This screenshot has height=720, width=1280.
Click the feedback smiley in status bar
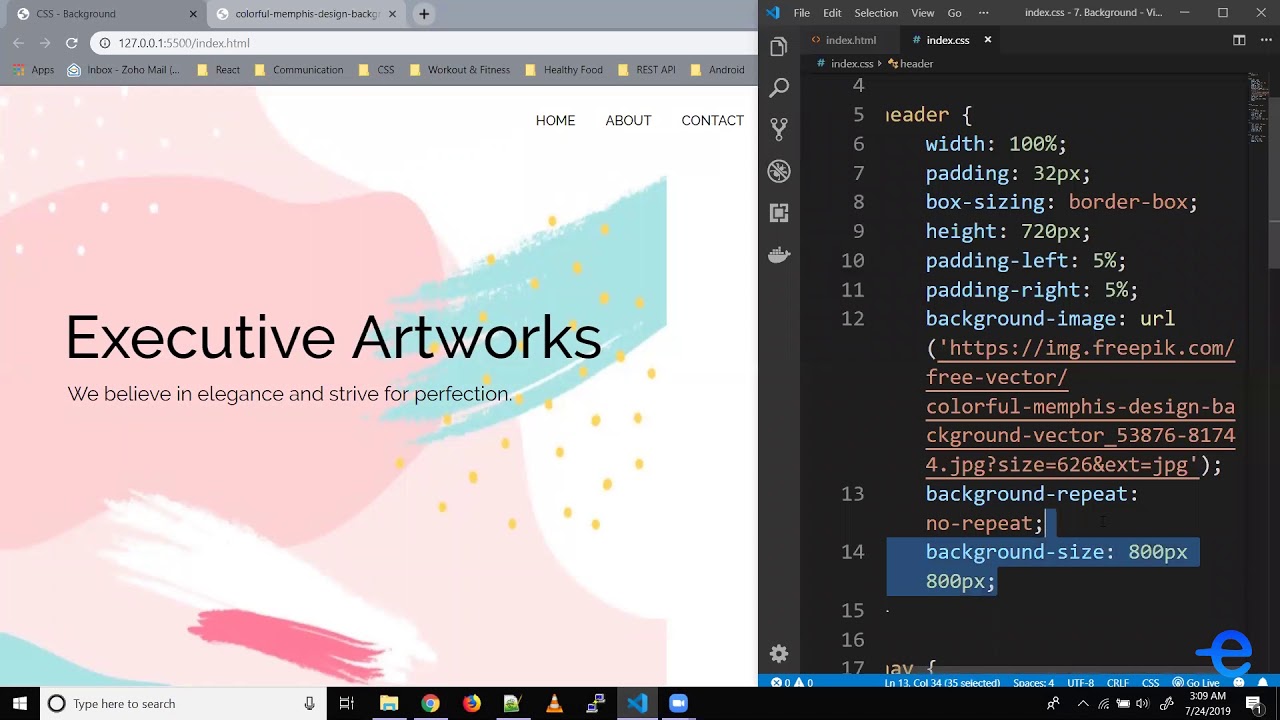(x=1238, y=683)
